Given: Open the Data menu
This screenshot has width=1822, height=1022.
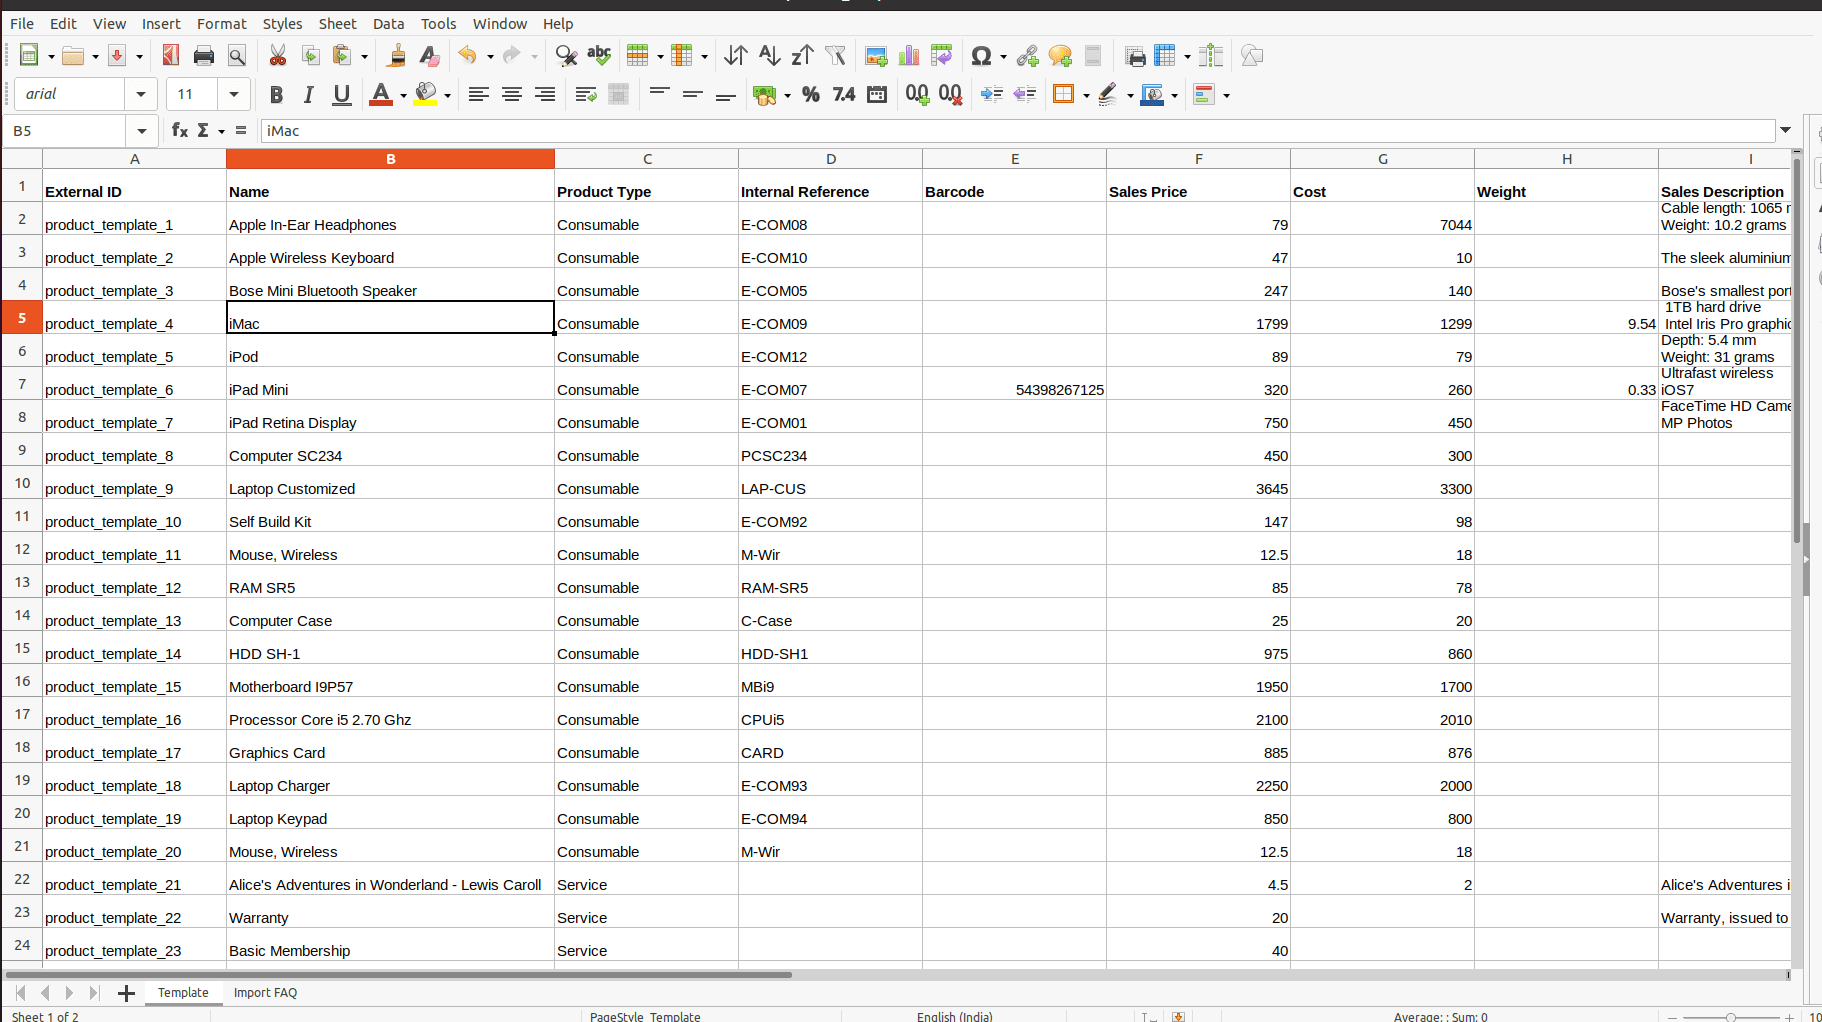Looking at the screenshot, I should click(389, 23).
